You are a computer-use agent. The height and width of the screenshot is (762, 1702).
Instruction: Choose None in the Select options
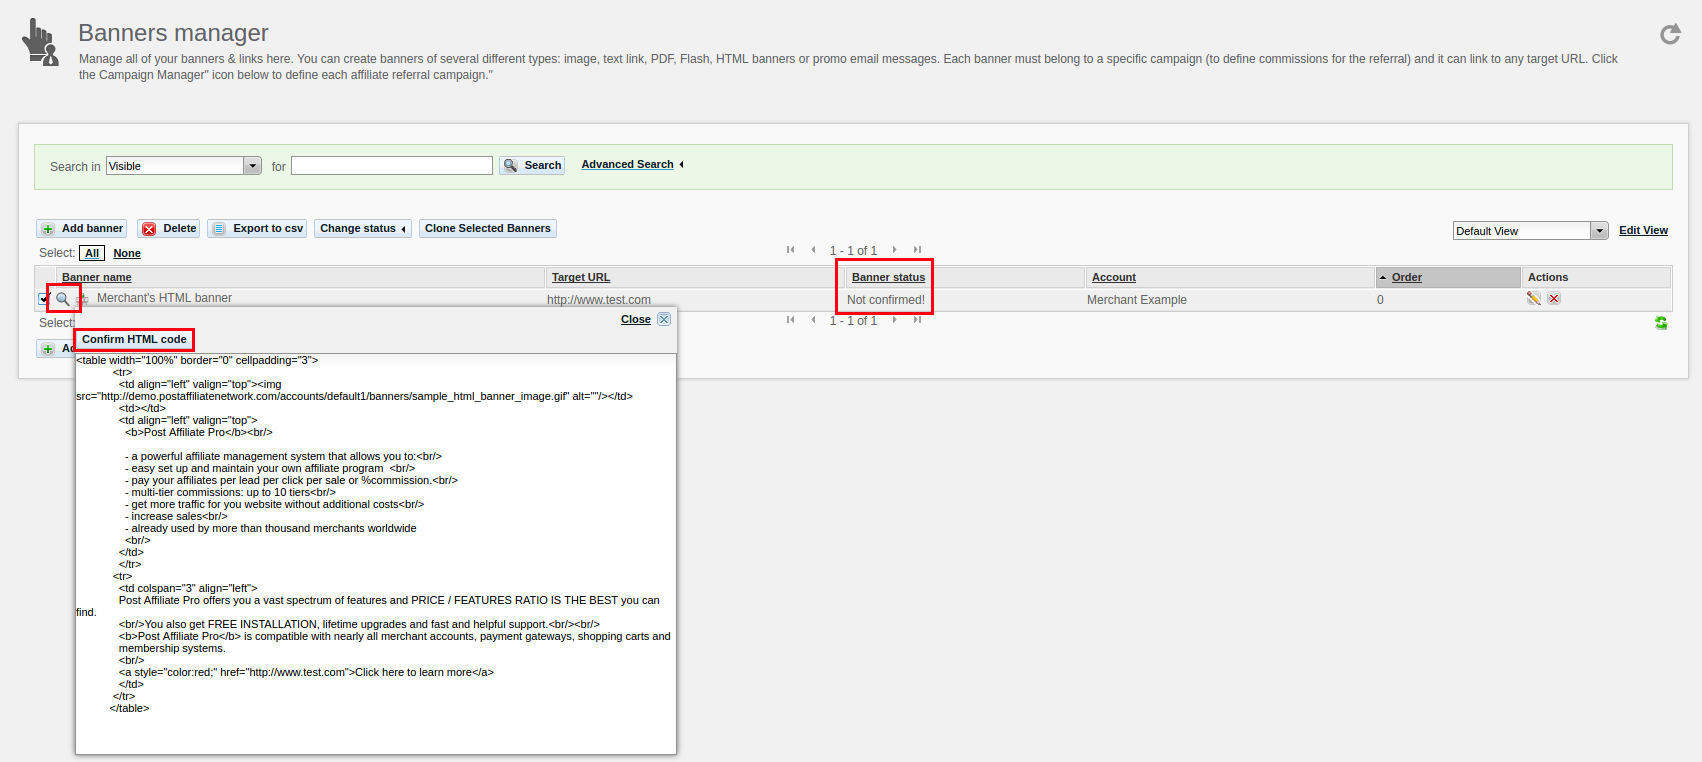pyautogui.click(x=127, y=254)
